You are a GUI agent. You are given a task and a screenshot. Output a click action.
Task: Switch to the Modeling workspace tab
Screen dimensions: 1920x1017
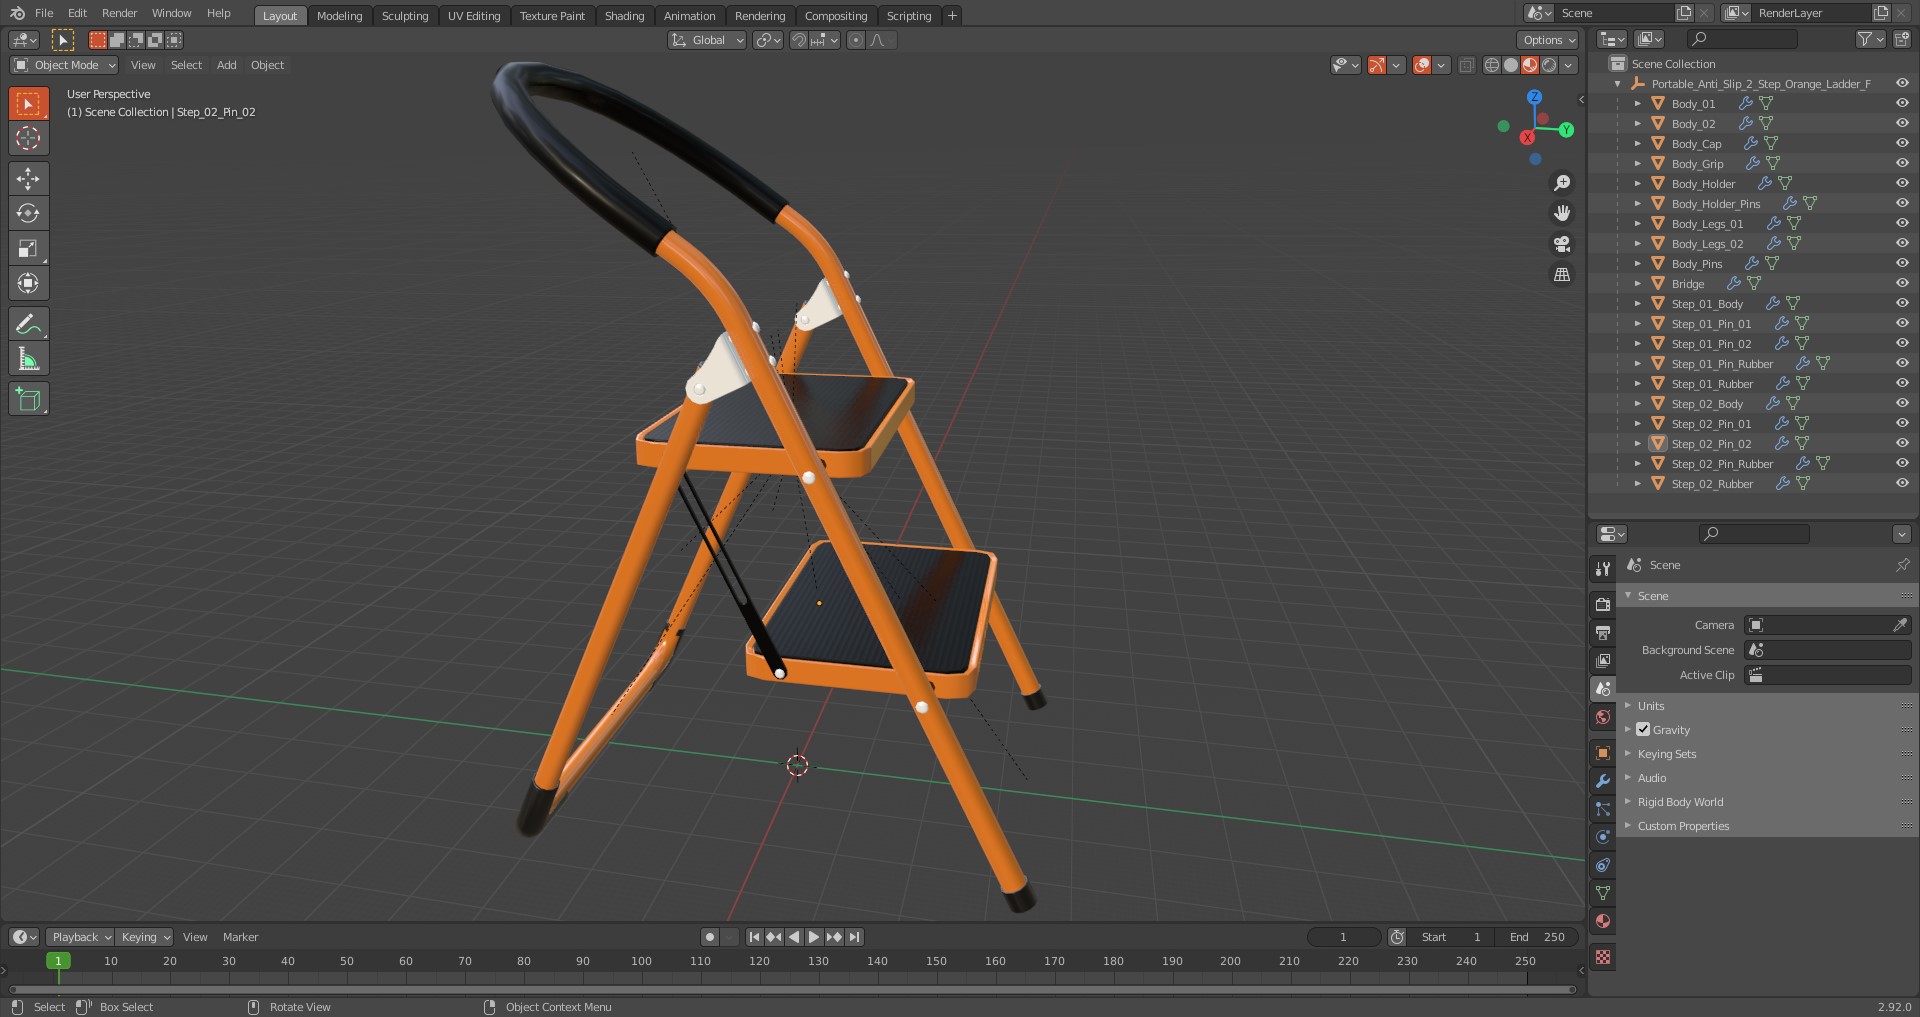tap(339, 16)
